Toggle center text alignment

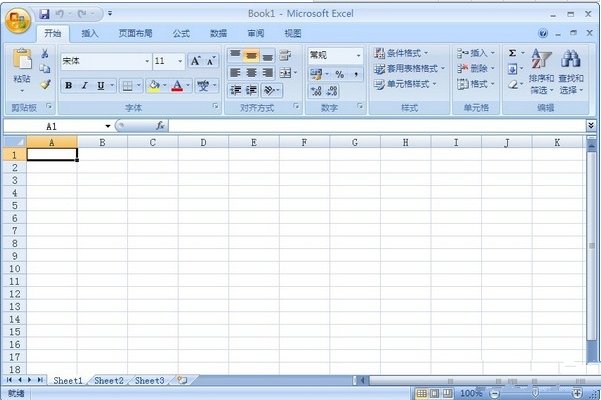251,72
